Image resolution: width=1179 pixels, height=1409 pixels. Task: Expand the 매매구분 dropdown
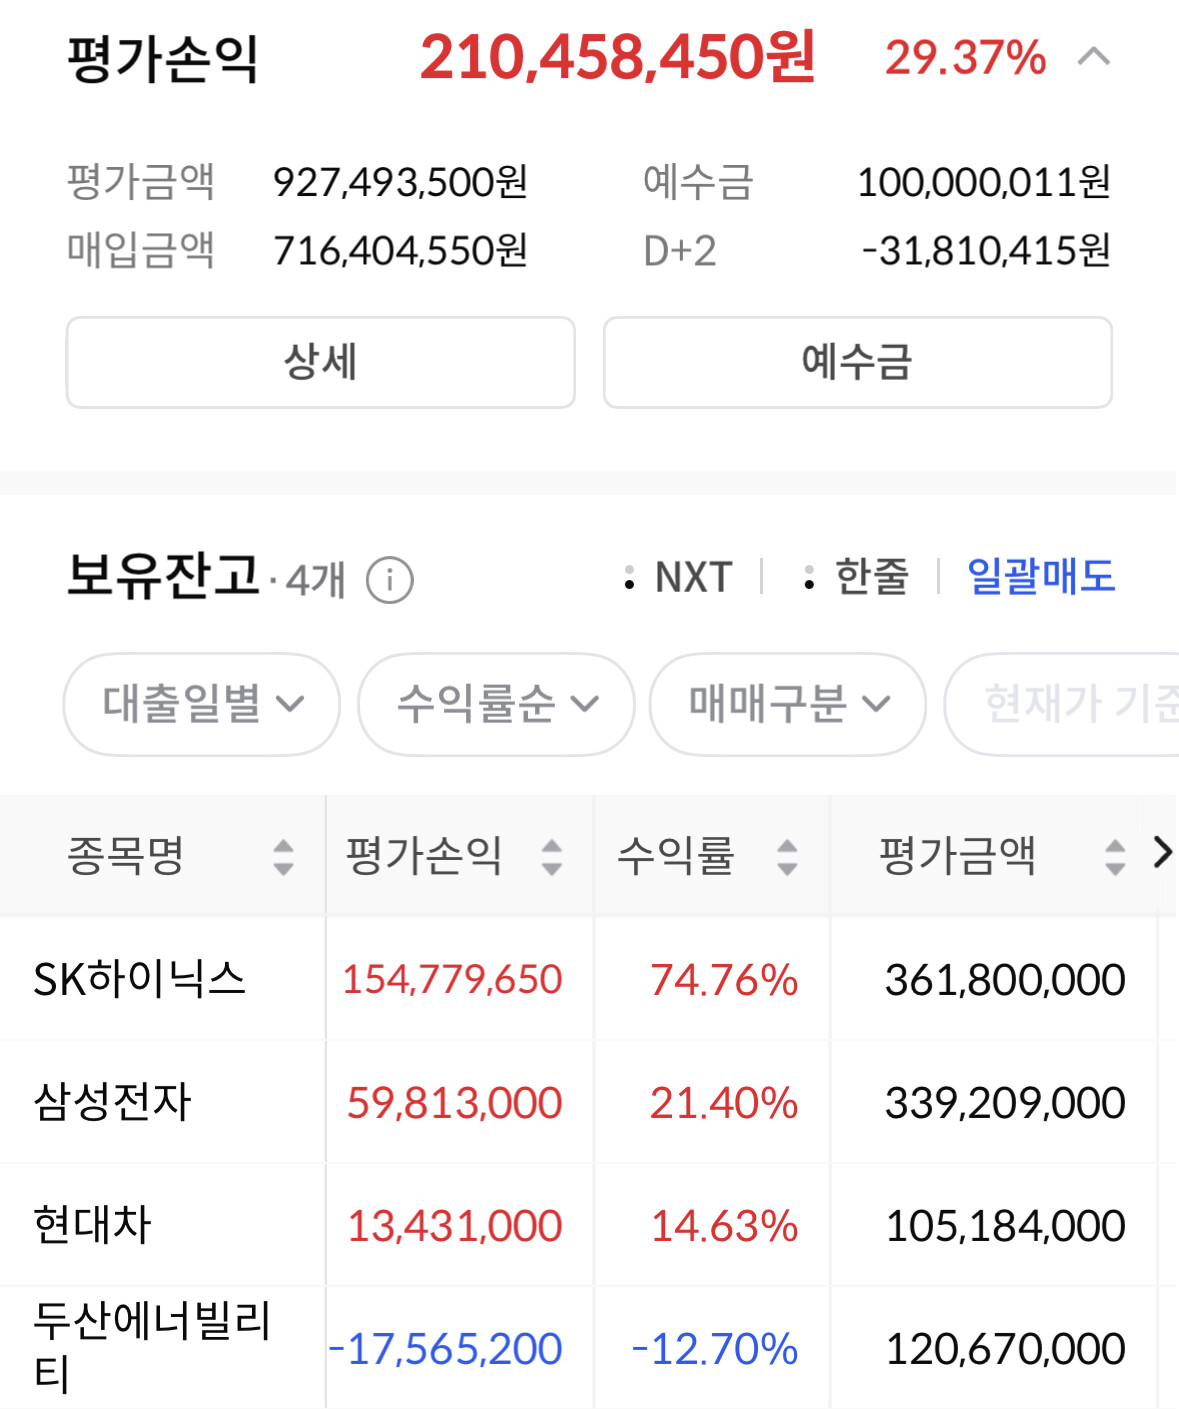click(x=787, y=704)
